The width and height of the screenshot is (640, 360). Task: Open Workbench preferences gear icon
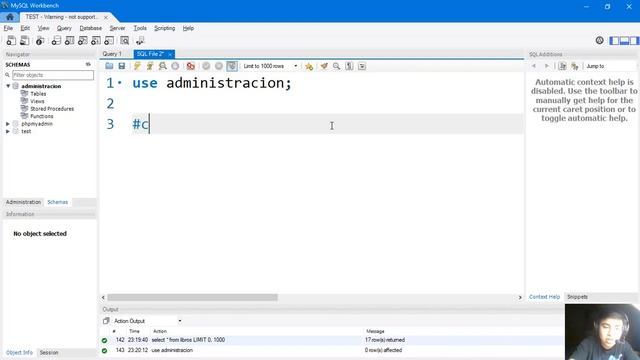[x=600, y=40]
